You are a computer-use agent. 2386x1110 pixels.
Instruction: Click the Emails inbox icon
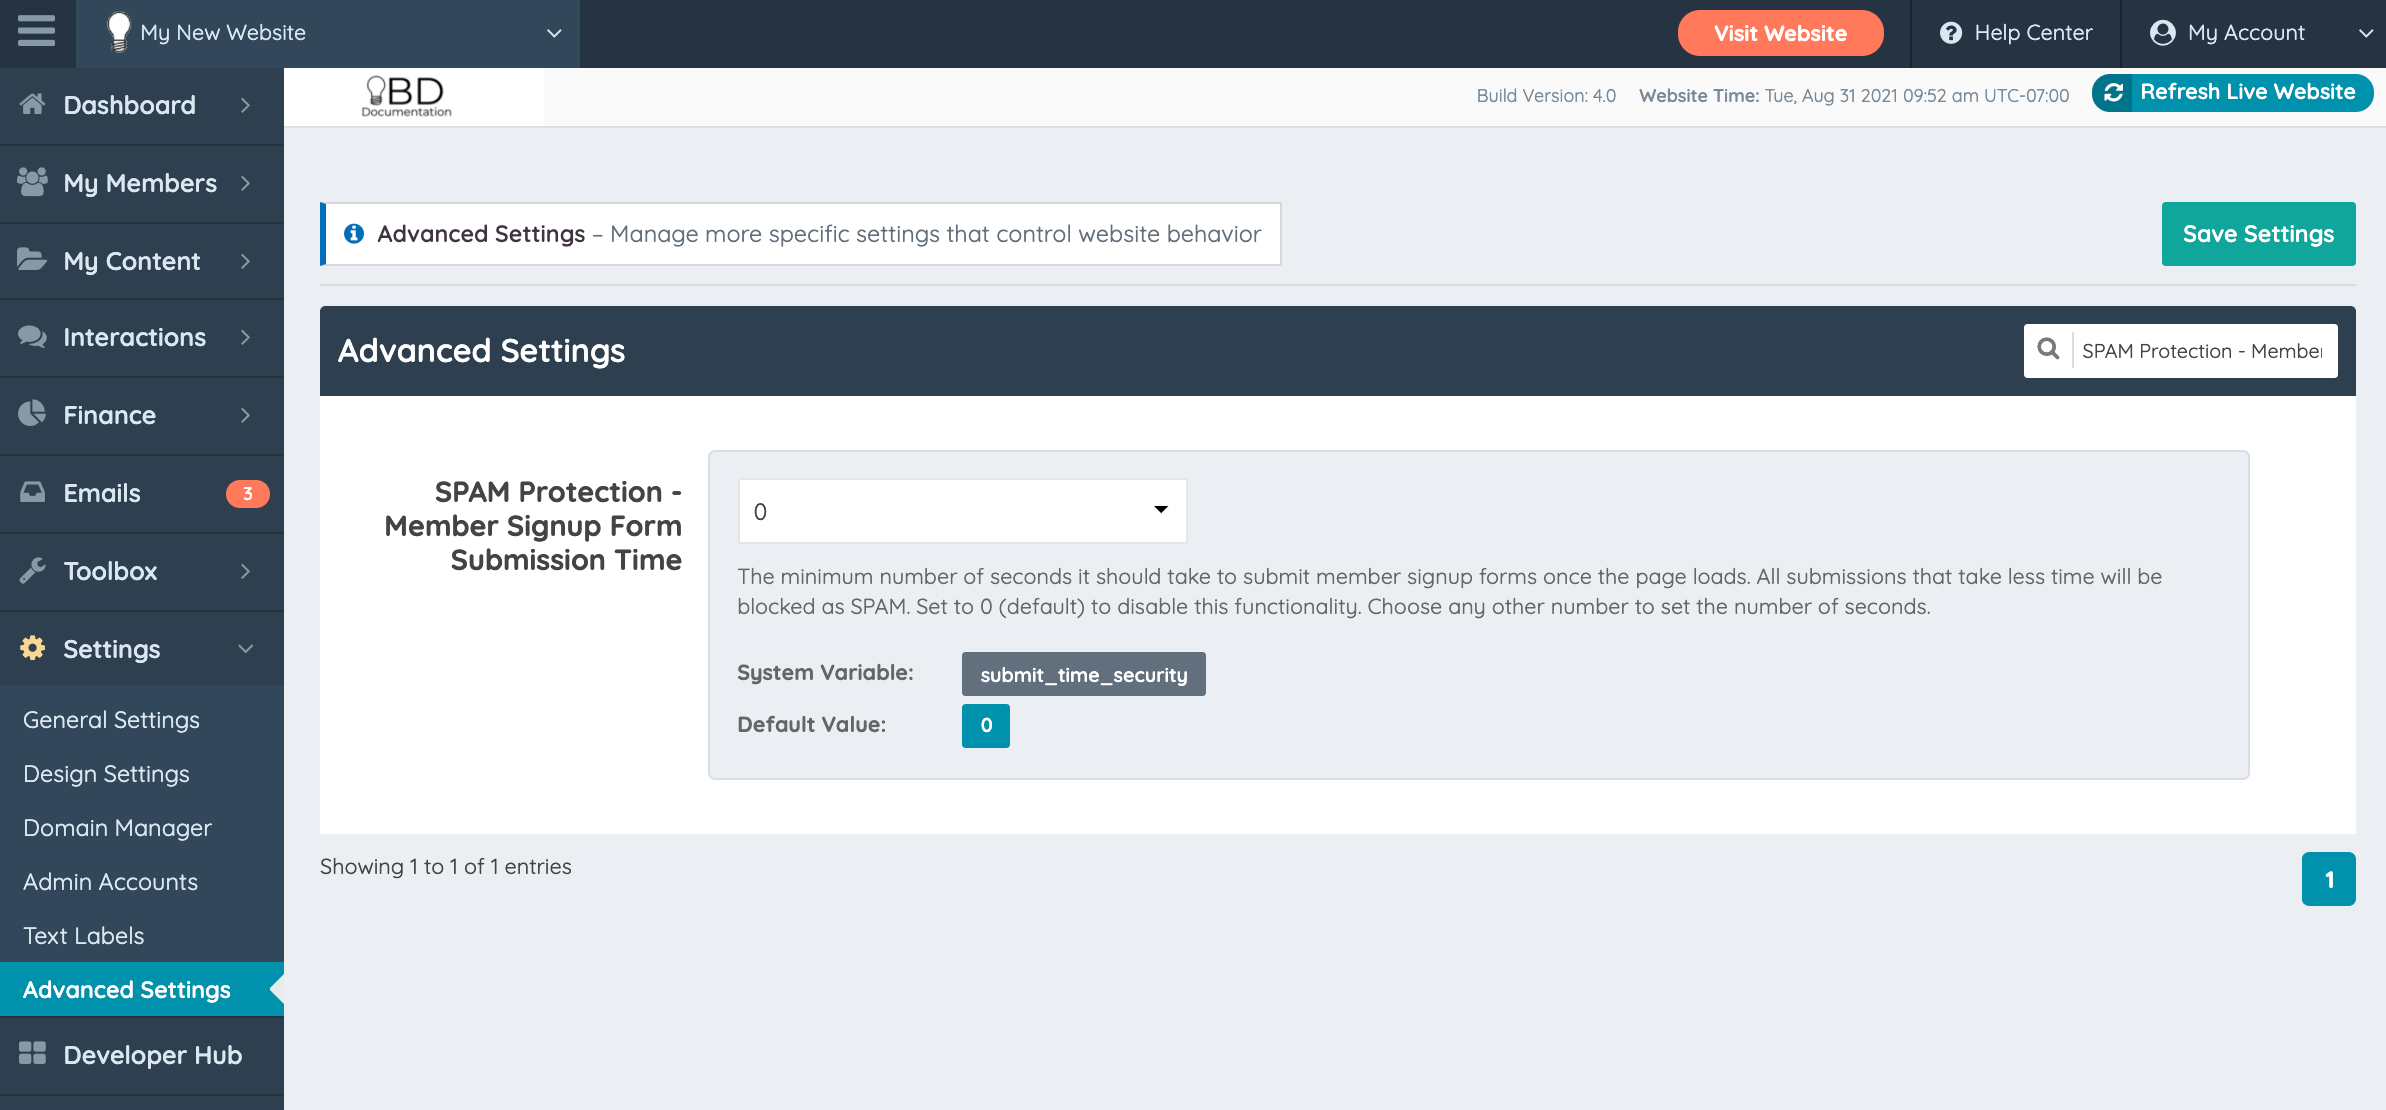32,492
